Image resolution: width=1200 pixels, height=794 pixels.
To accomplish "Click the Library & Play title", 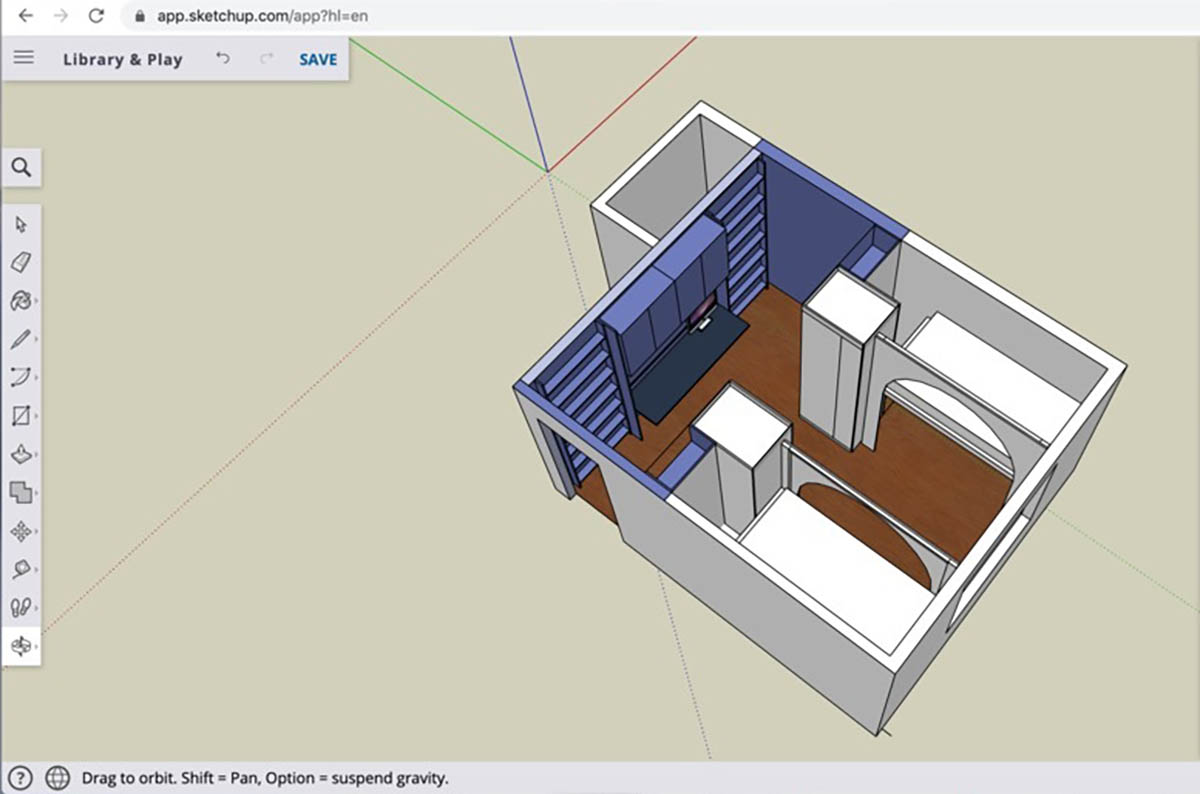I will (x=122, y=59).
